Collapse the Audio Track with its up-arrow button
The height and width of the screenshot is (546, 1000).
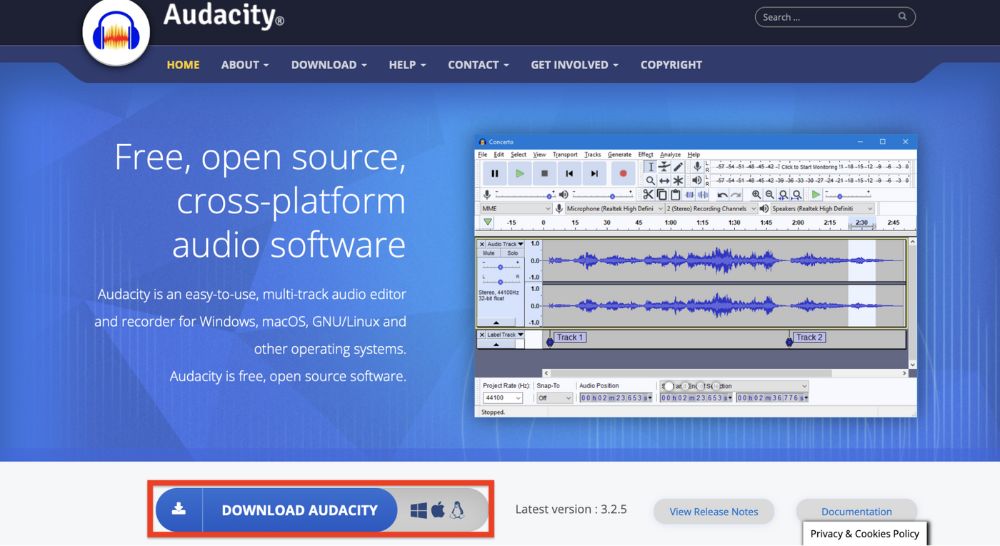[496, 323]
